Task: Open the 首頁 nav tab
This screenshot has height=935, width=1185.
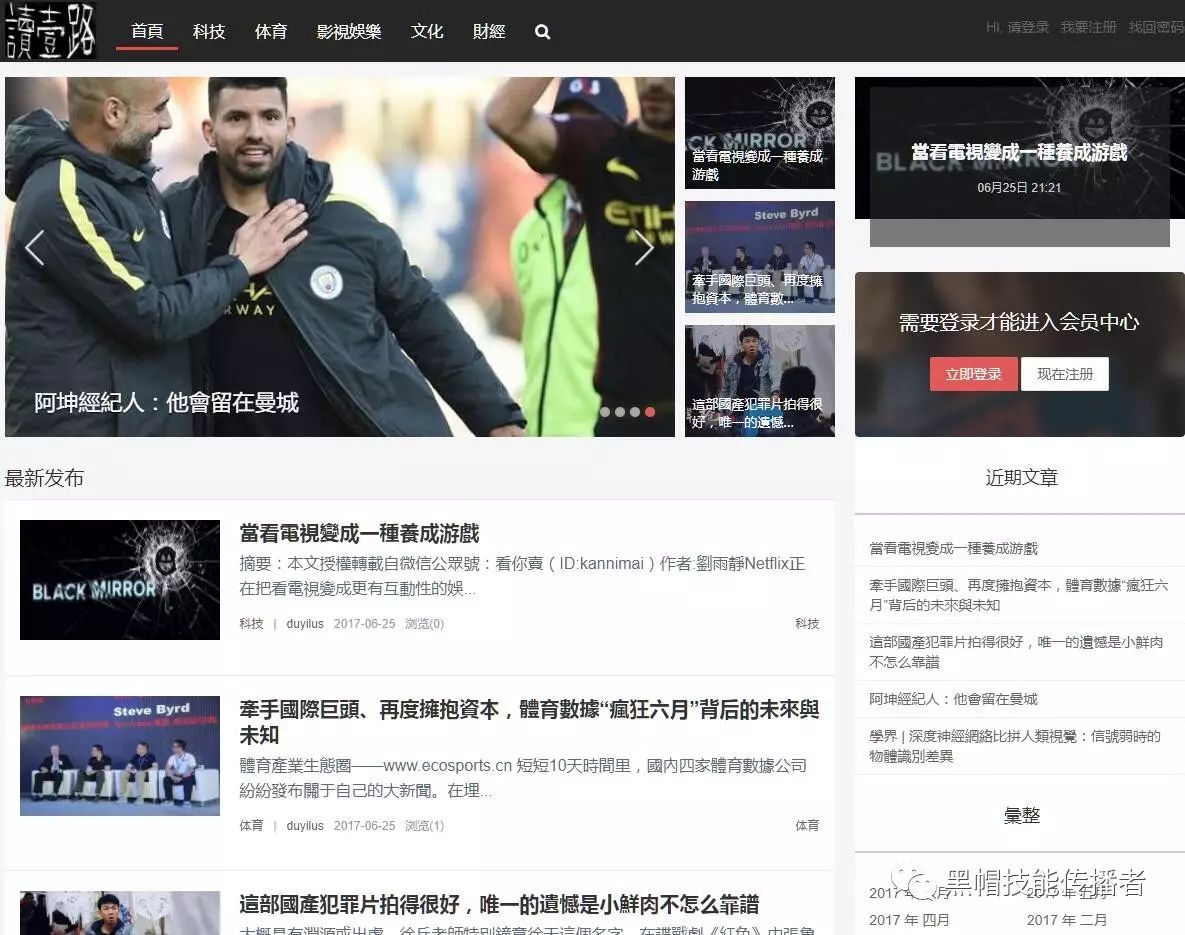Action: (147, 31)
